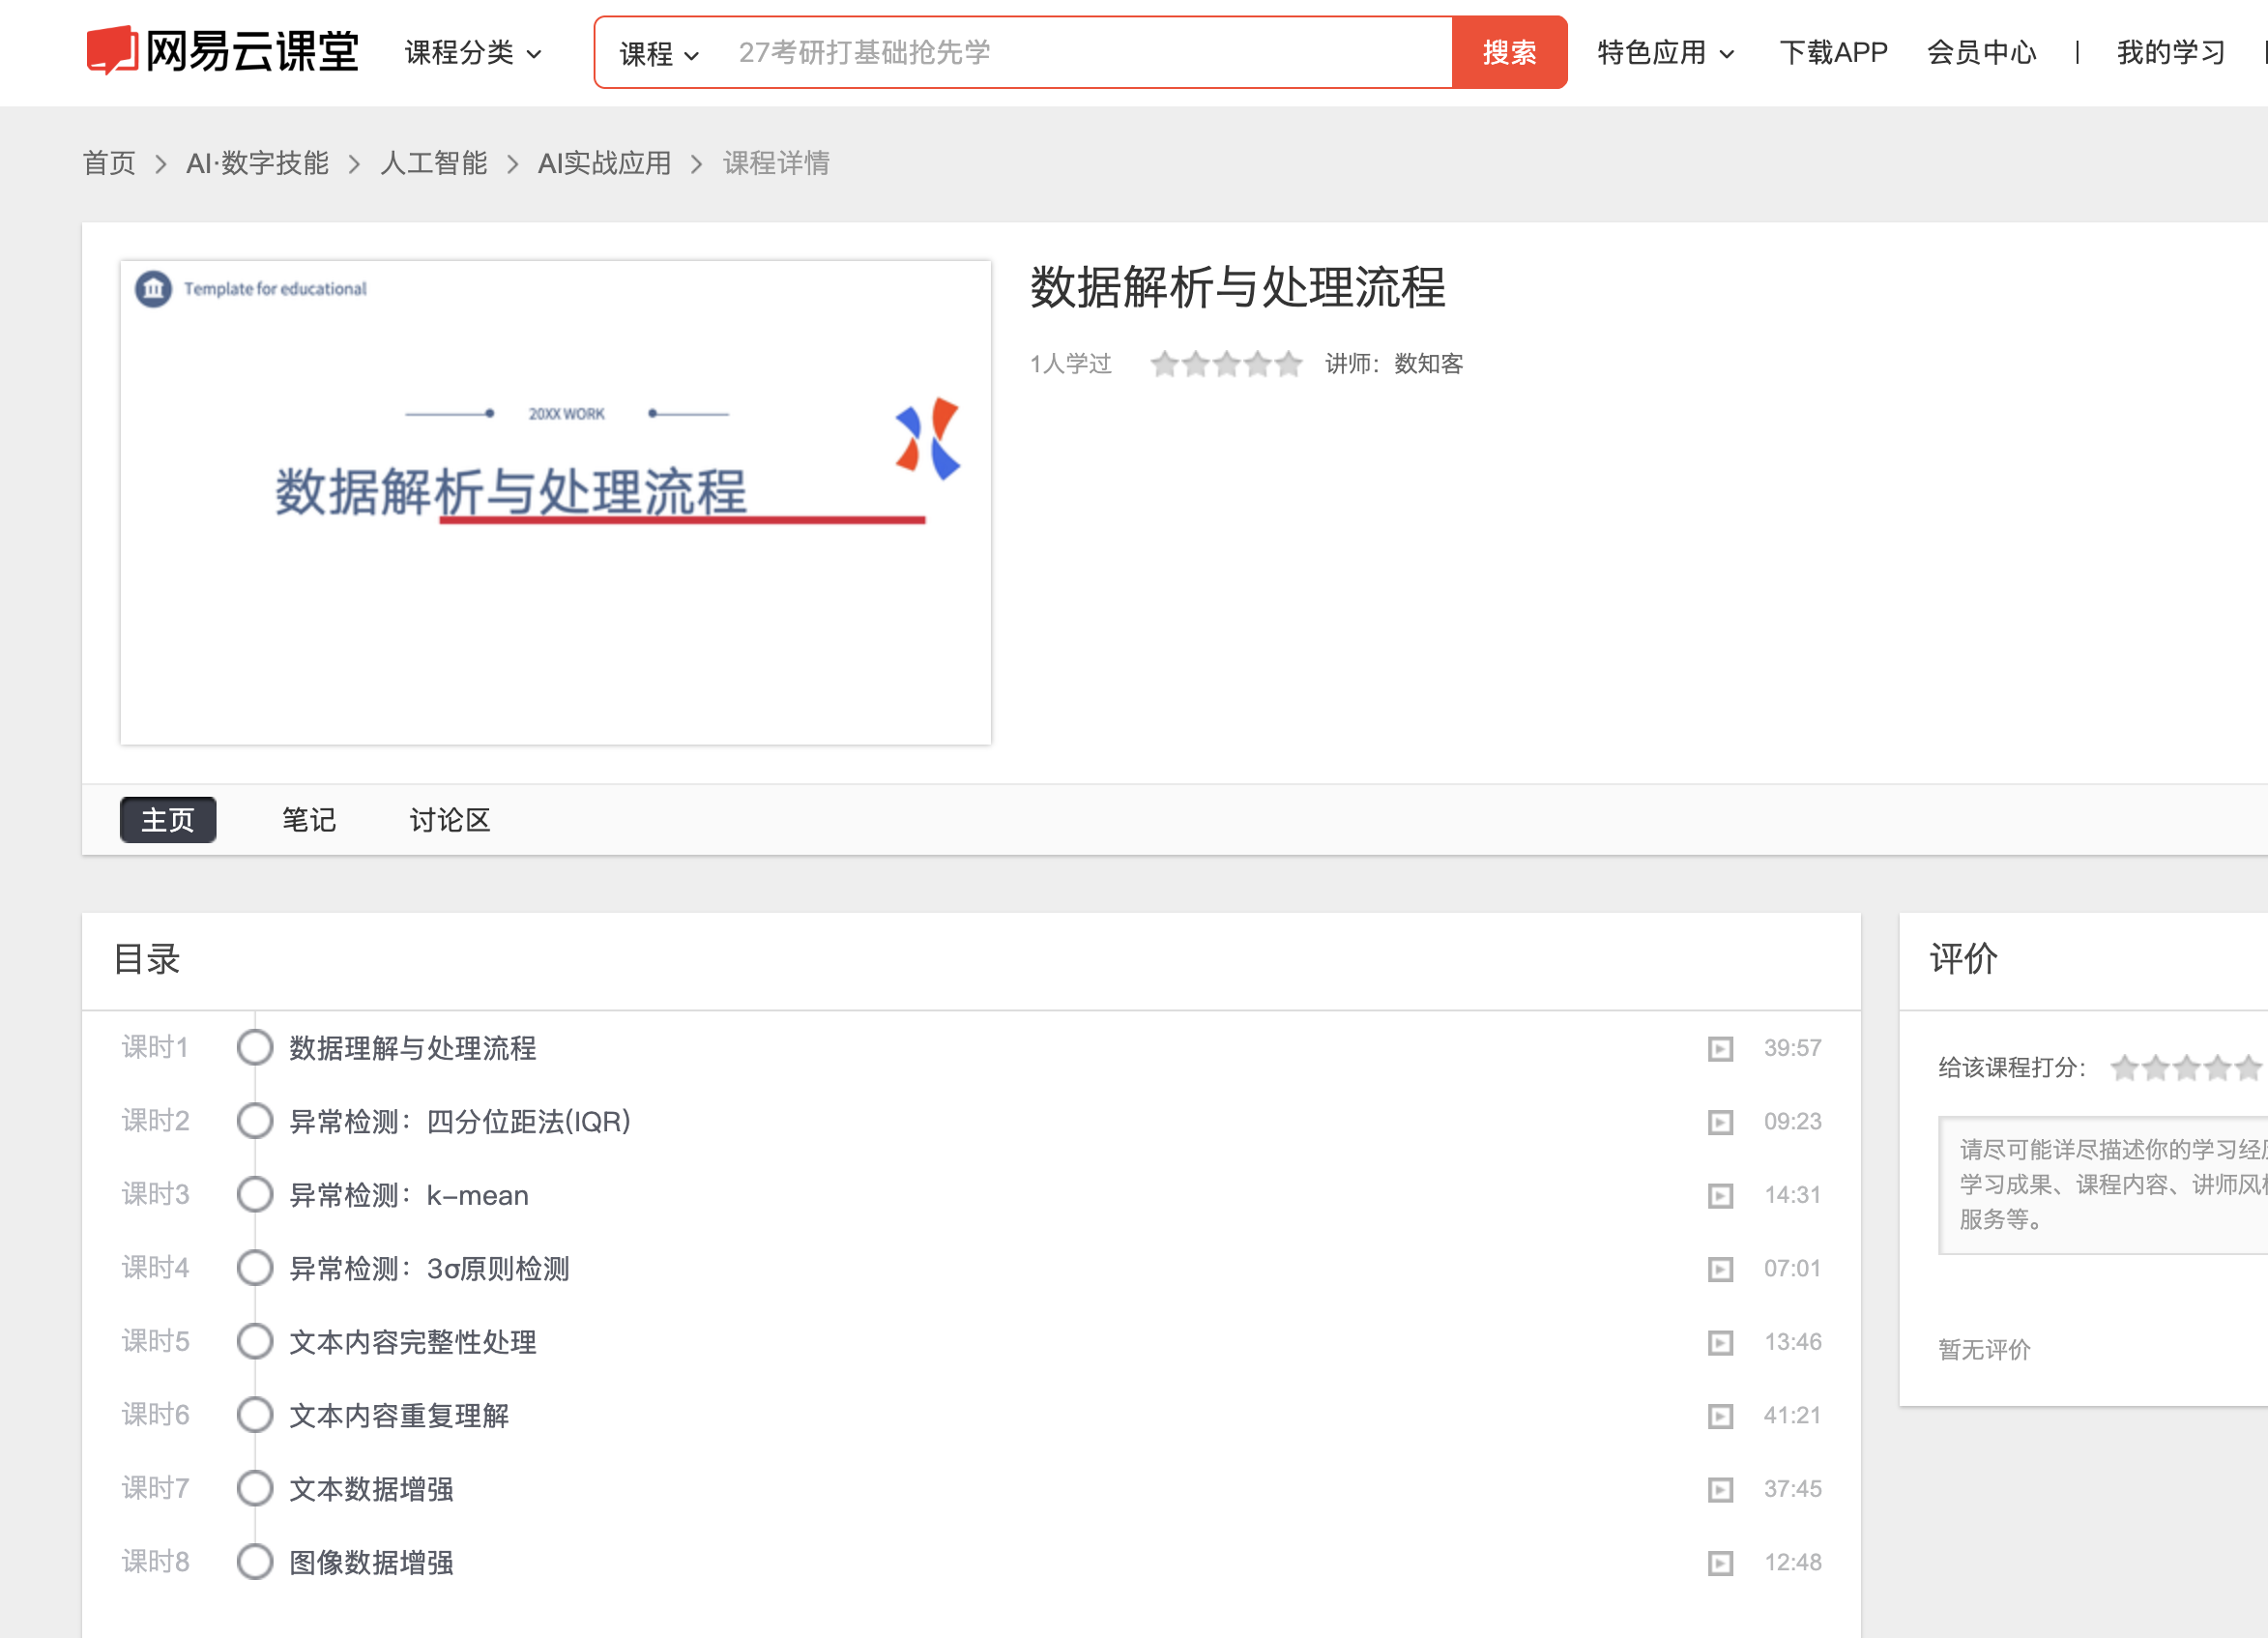Rate the course five stars

point(2248,1068)
